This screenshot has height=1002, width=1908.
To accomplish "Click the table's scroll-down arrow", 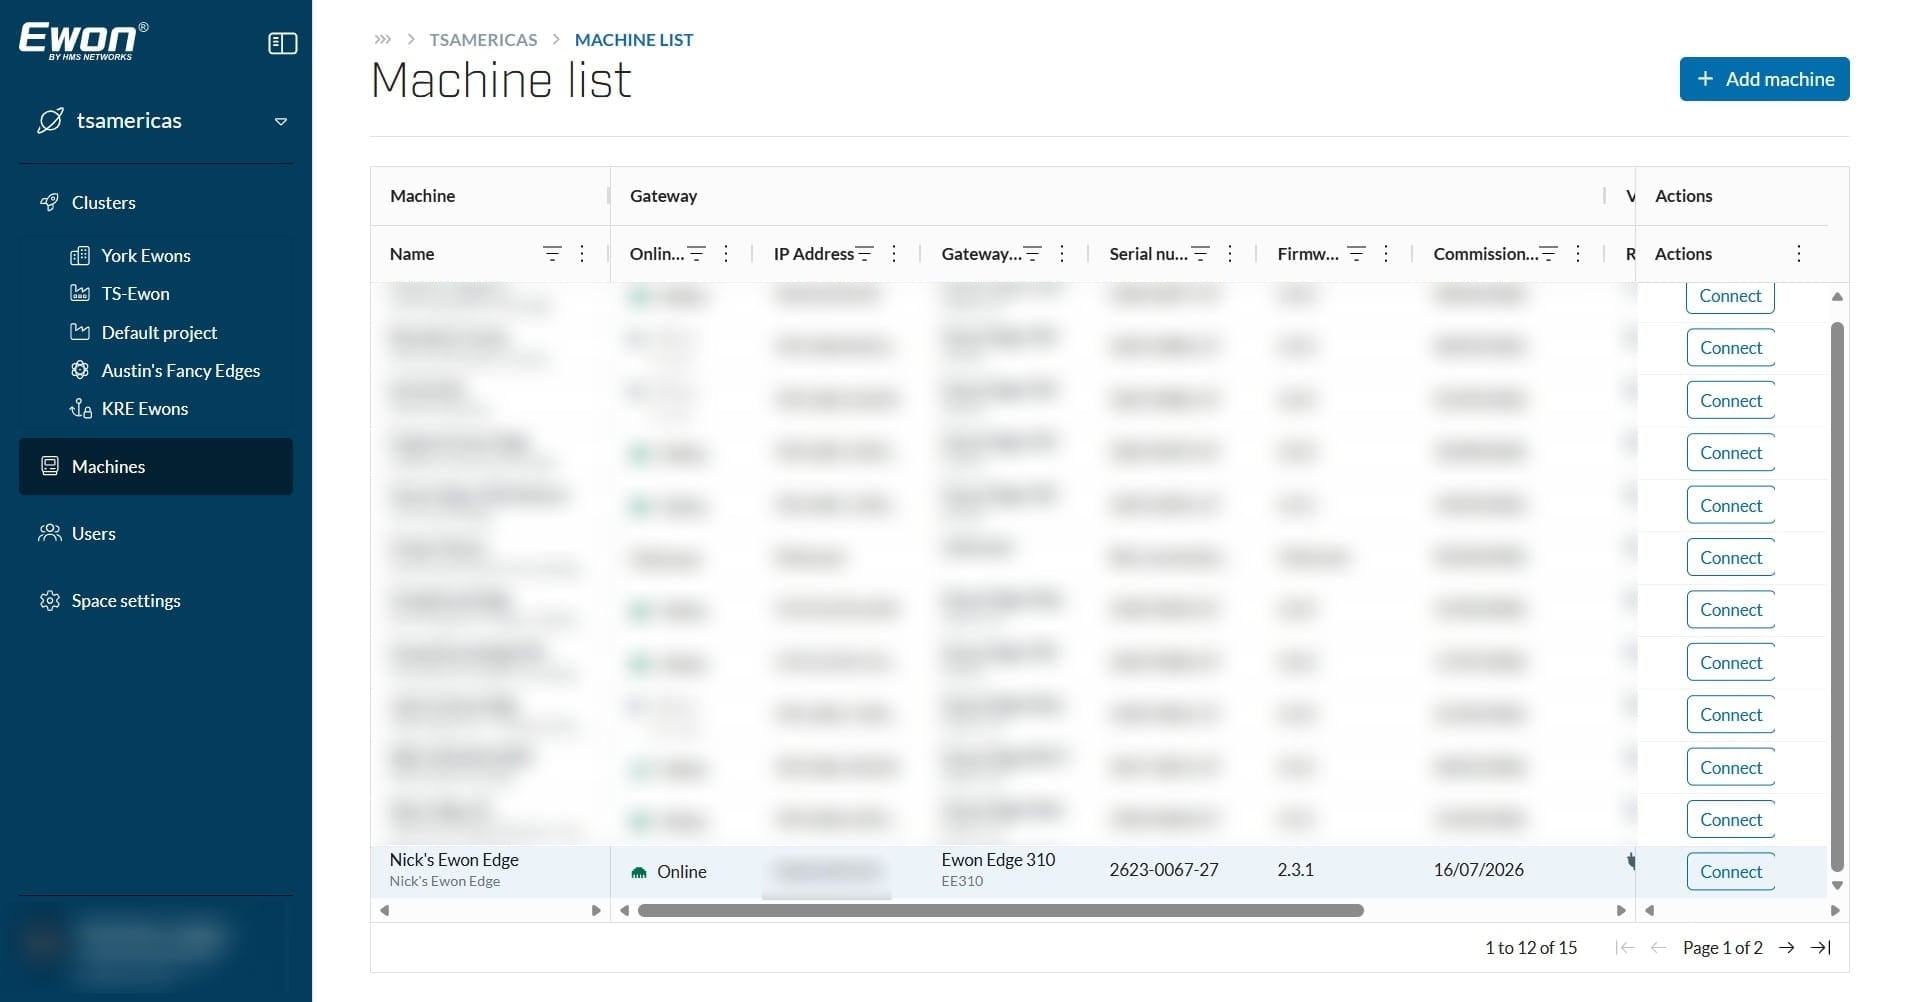I will [1837, 885].
